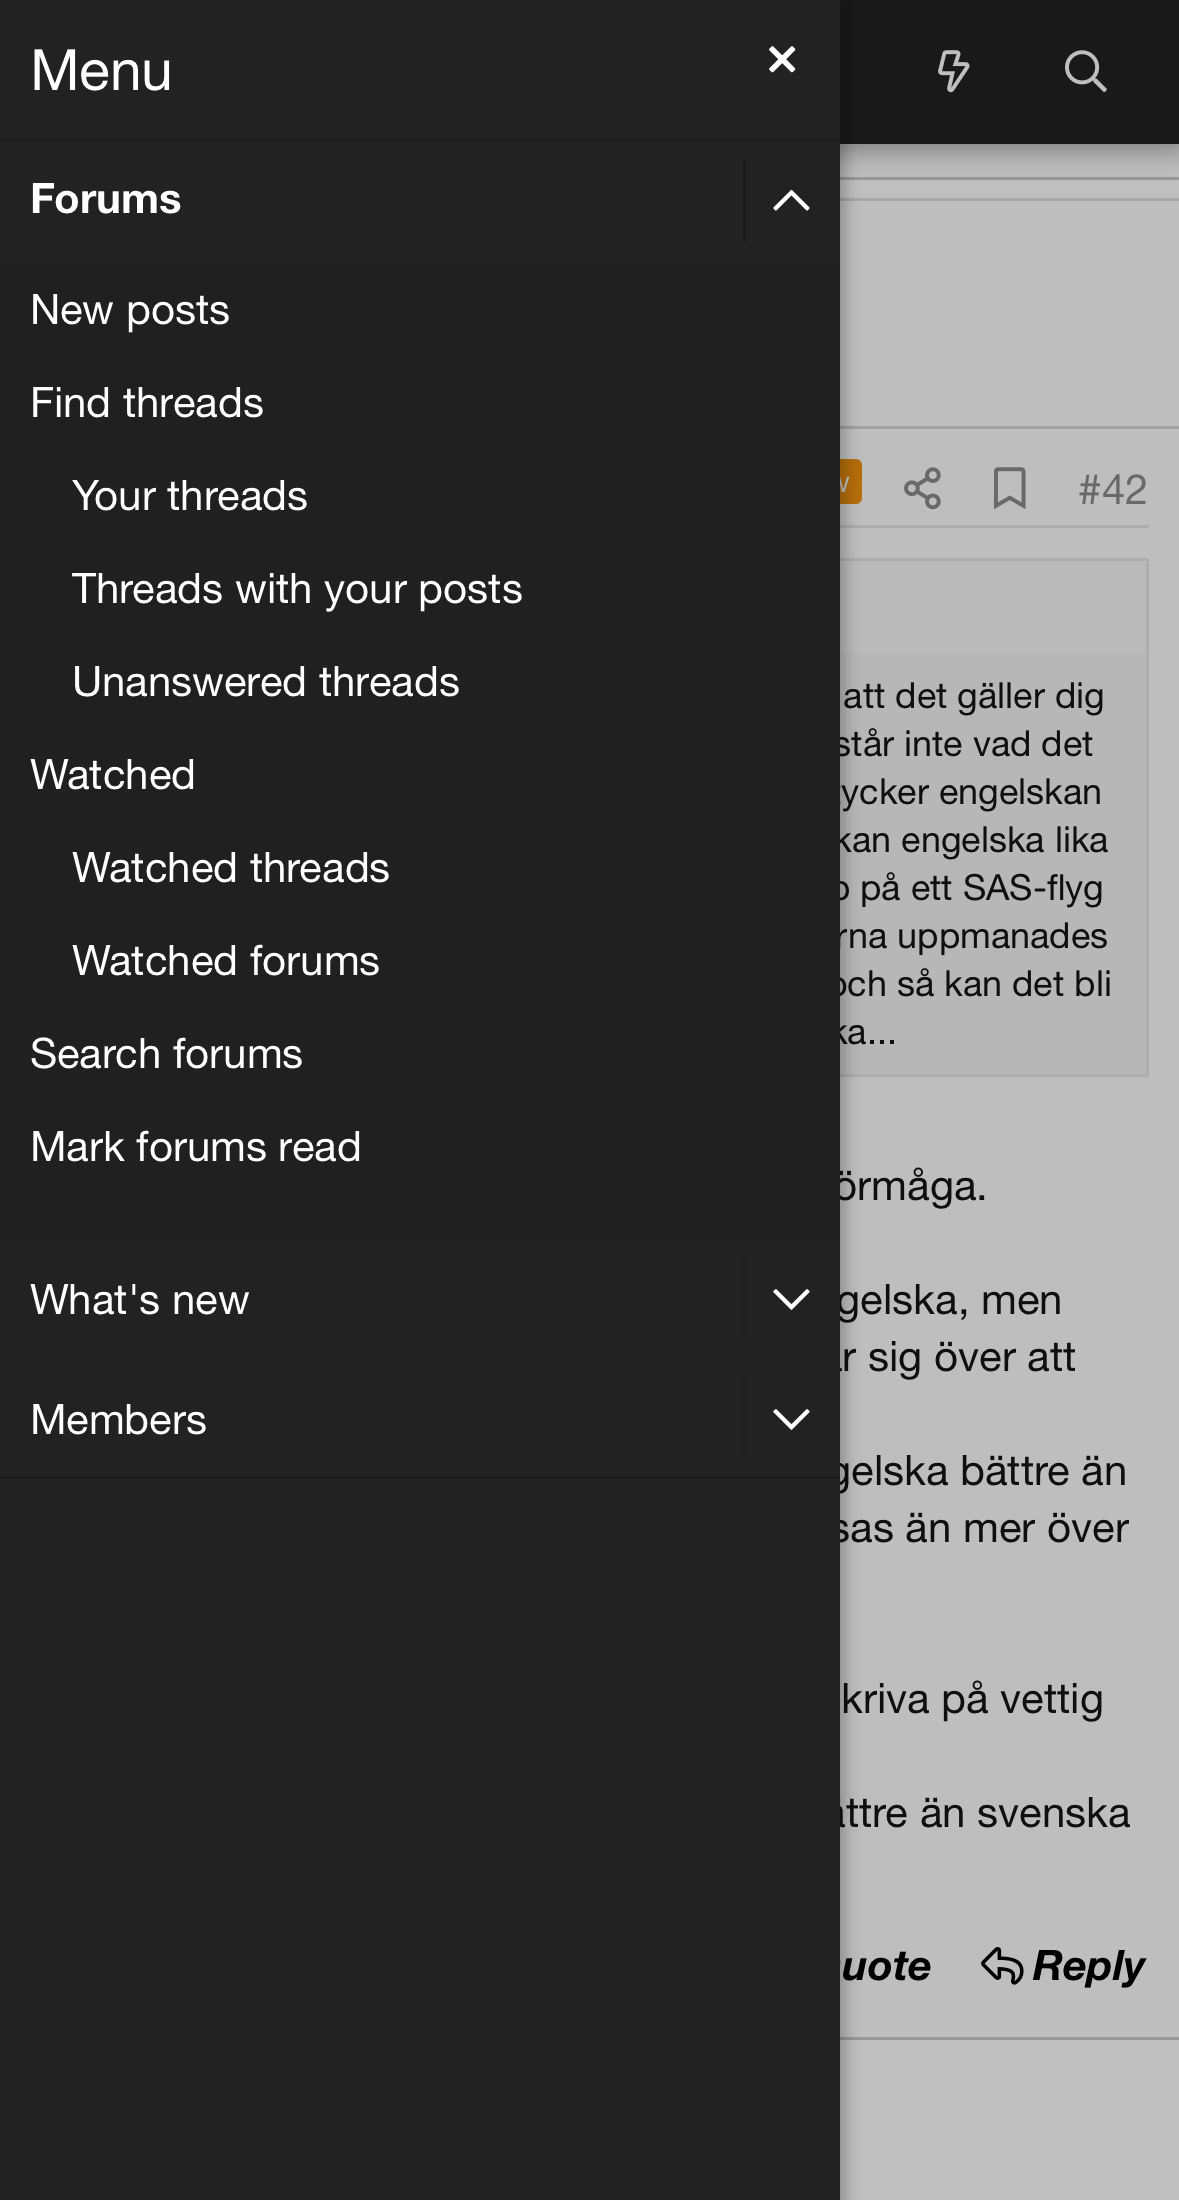Click the share icon on post #42
The height and width of the screenshot is (2200, 1179).
tap(922, 488)
